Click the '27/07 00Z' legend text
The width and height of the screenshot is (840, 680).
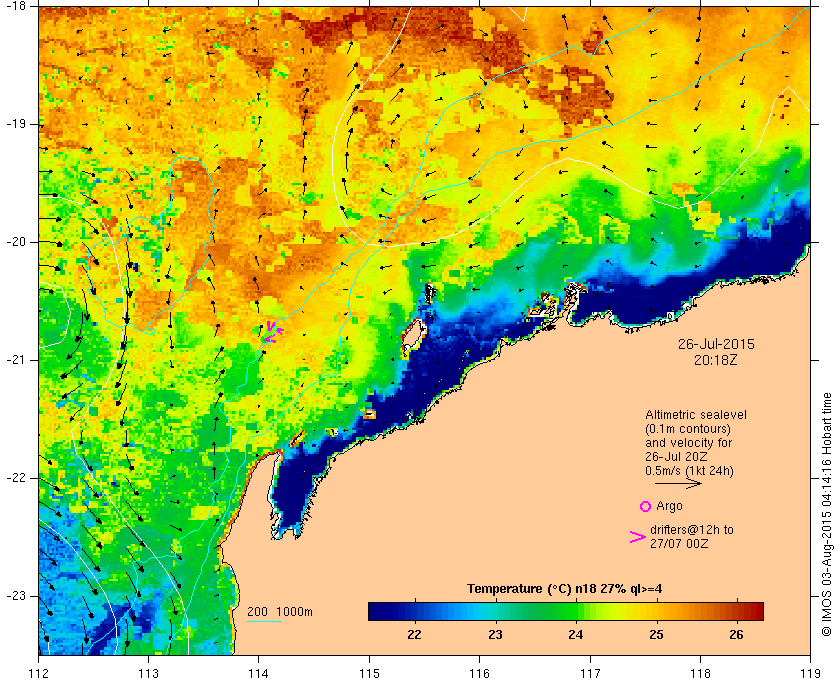tap(679, 544)
